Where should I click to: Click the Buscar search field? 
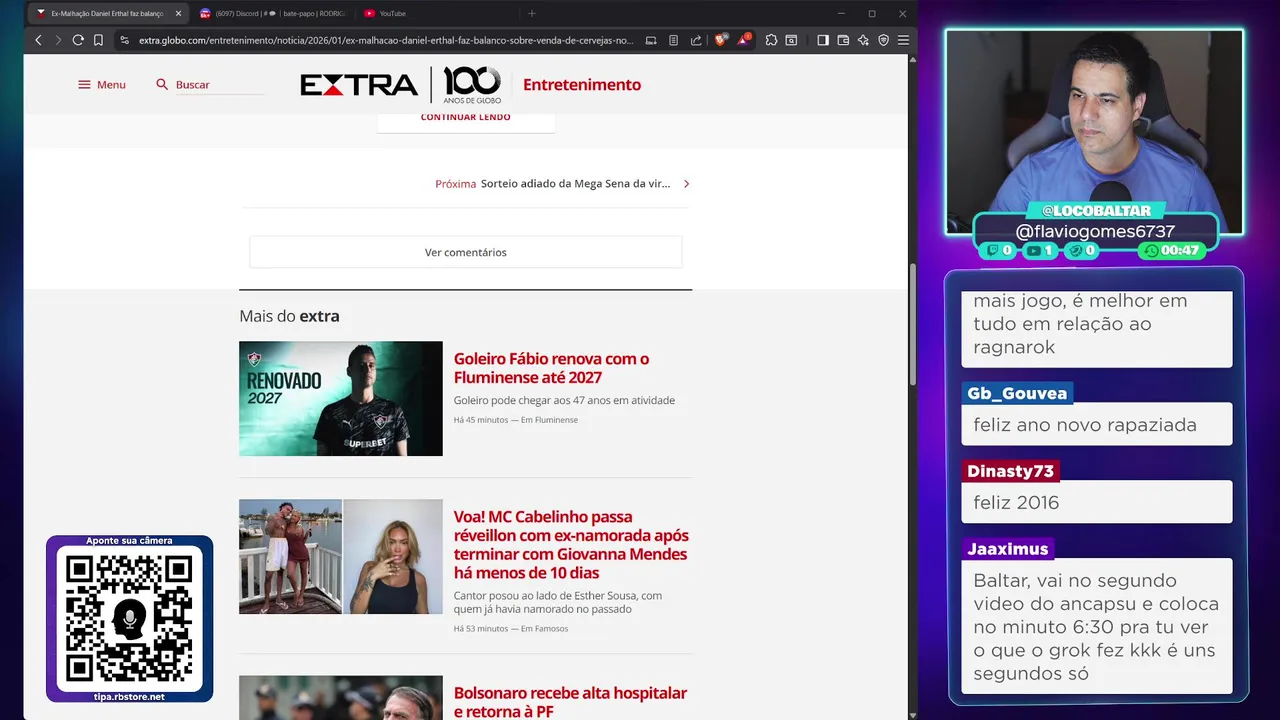[219, 85]
